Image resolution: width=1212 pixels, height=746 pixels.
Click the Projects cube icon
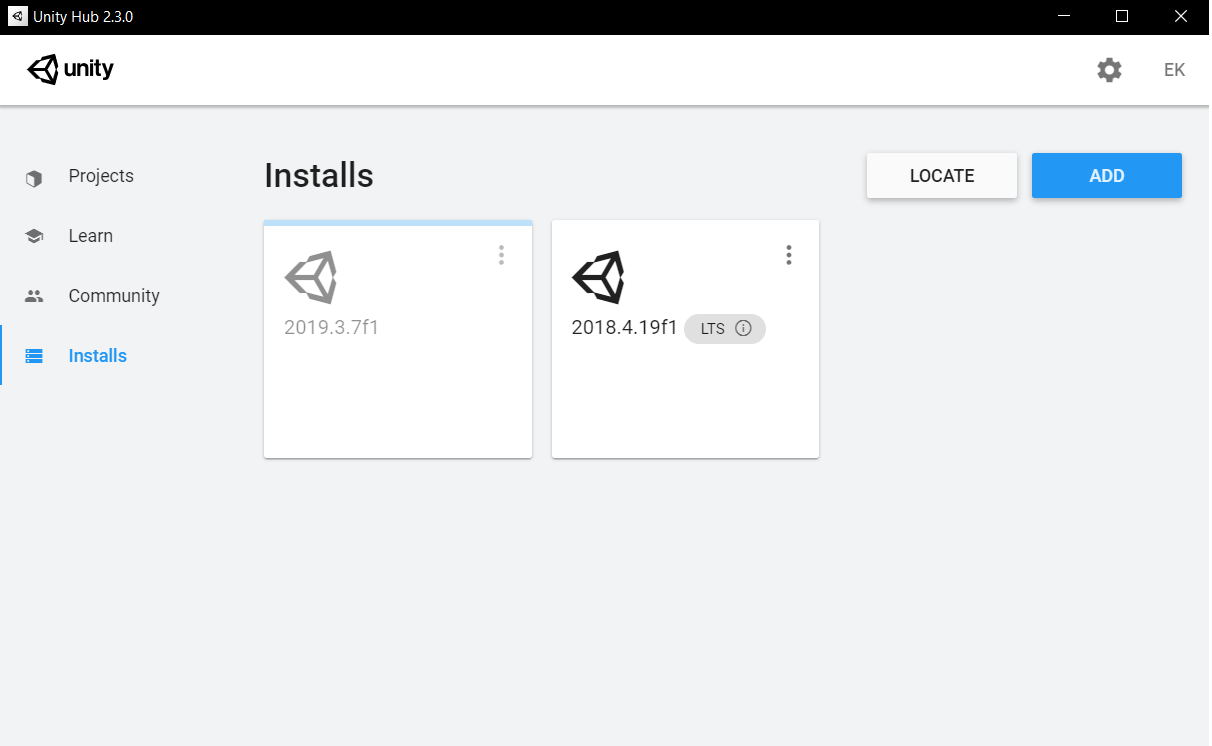coord(34,178)
